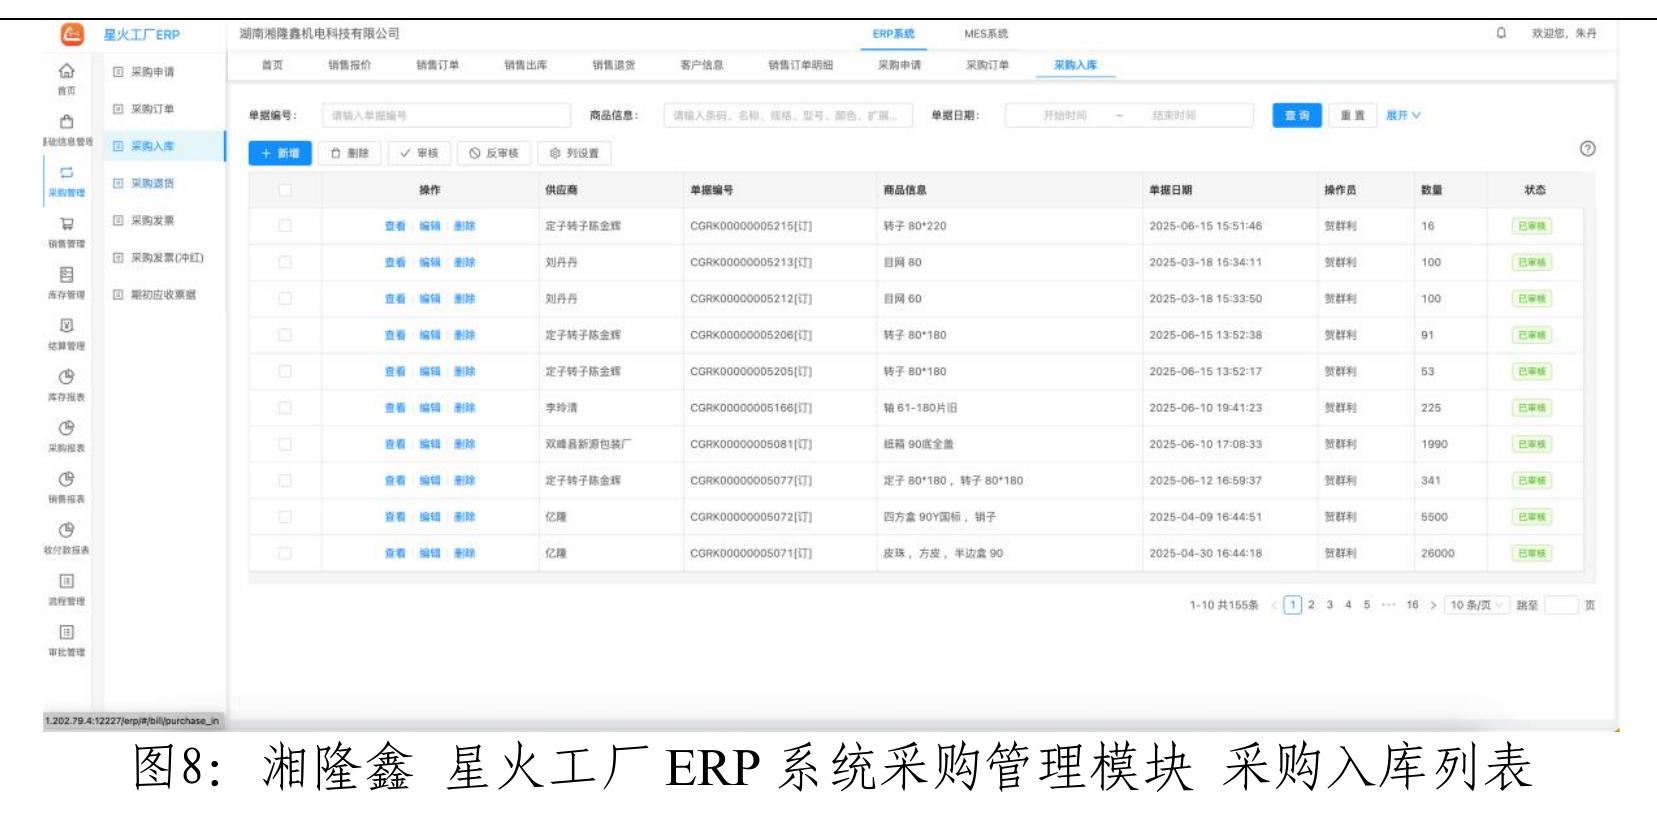
Task: Go to the next page arrow
Action: coord(1433,605)
